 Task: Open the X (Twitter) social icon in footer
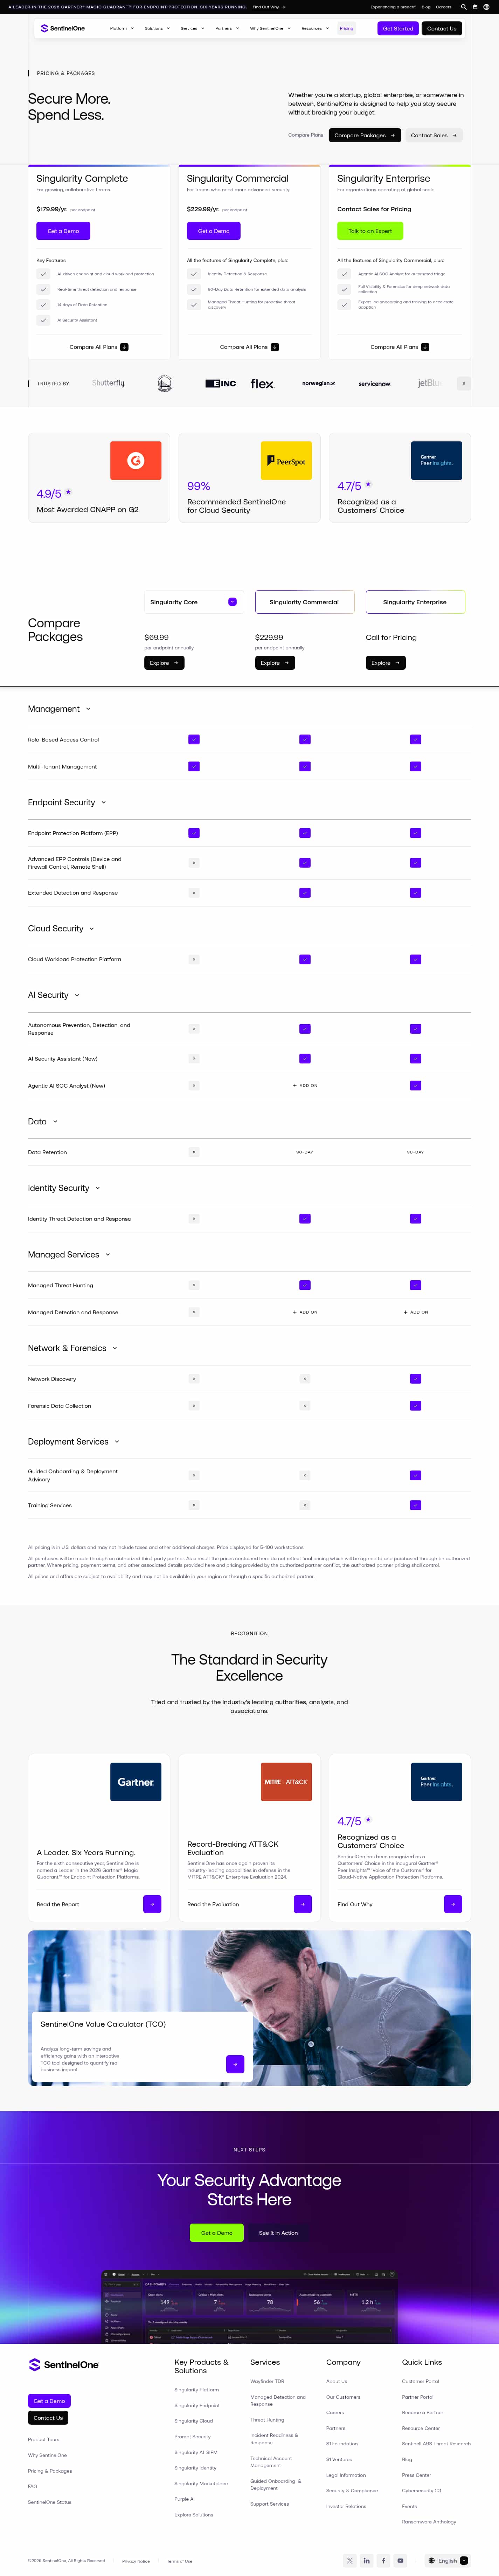pos(349,2560)
